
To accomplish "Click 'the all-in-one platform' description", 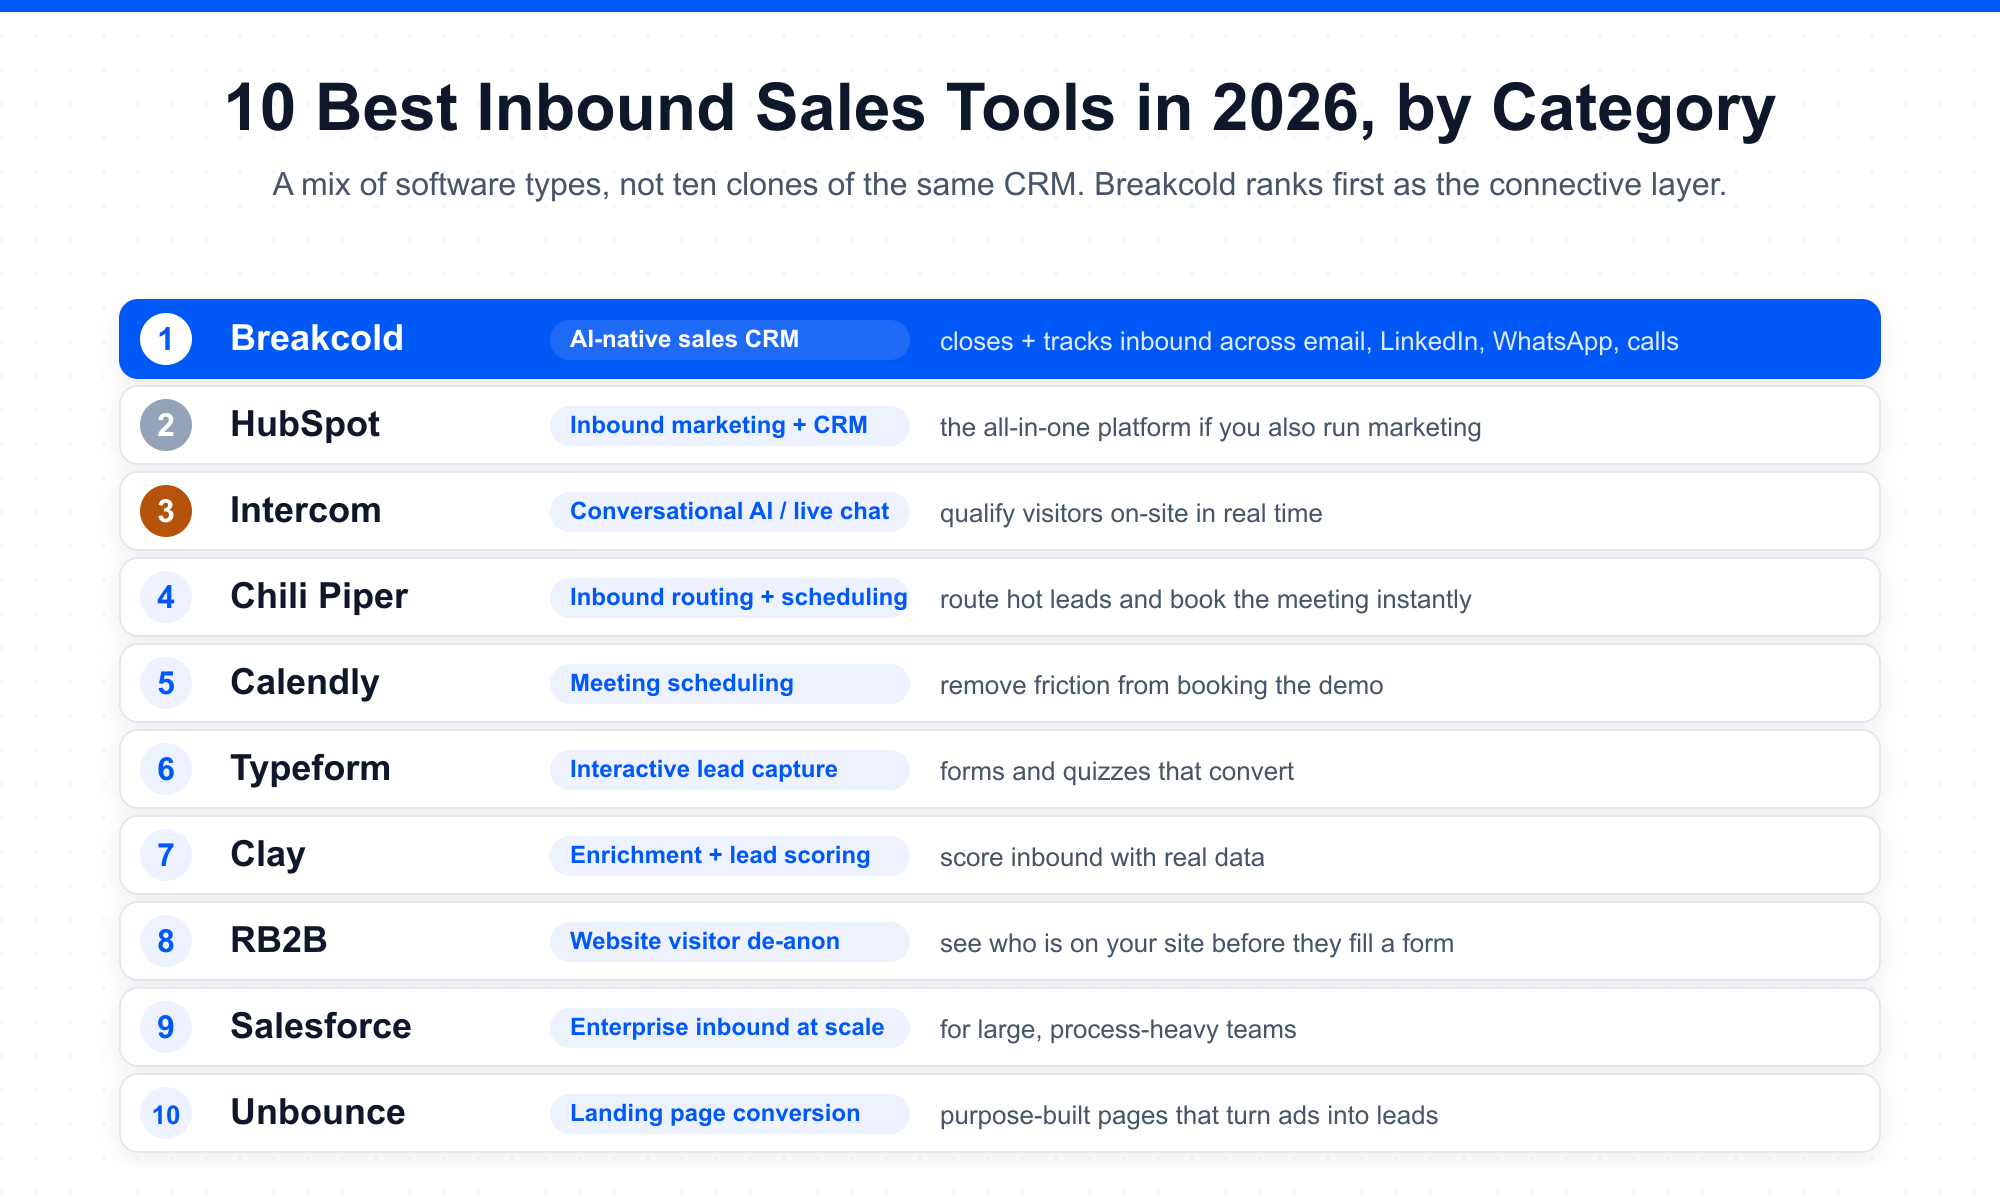I will tap(1211, 428).
